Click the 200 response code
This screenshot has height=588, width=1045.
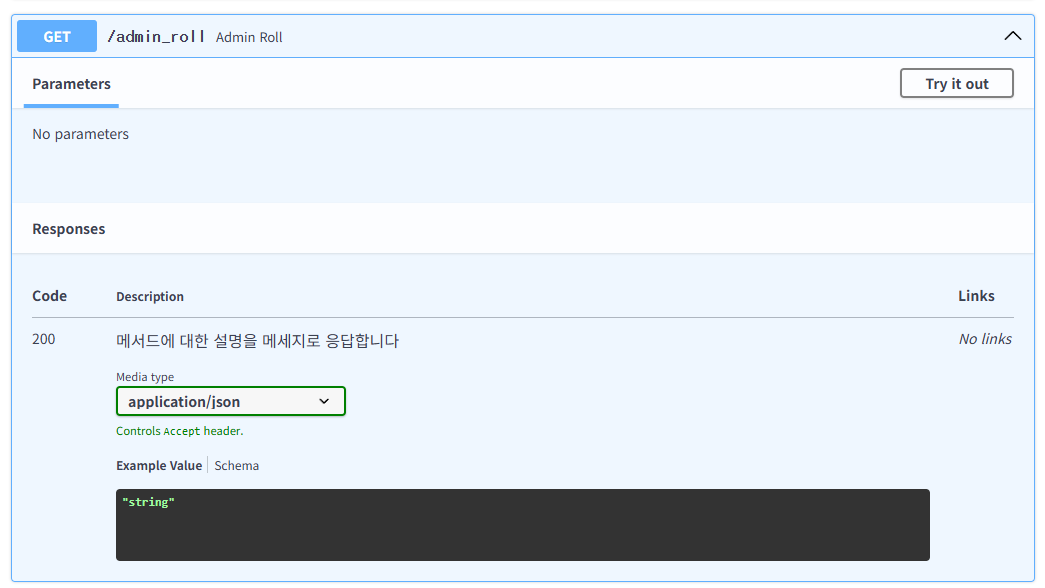point(43,339)
